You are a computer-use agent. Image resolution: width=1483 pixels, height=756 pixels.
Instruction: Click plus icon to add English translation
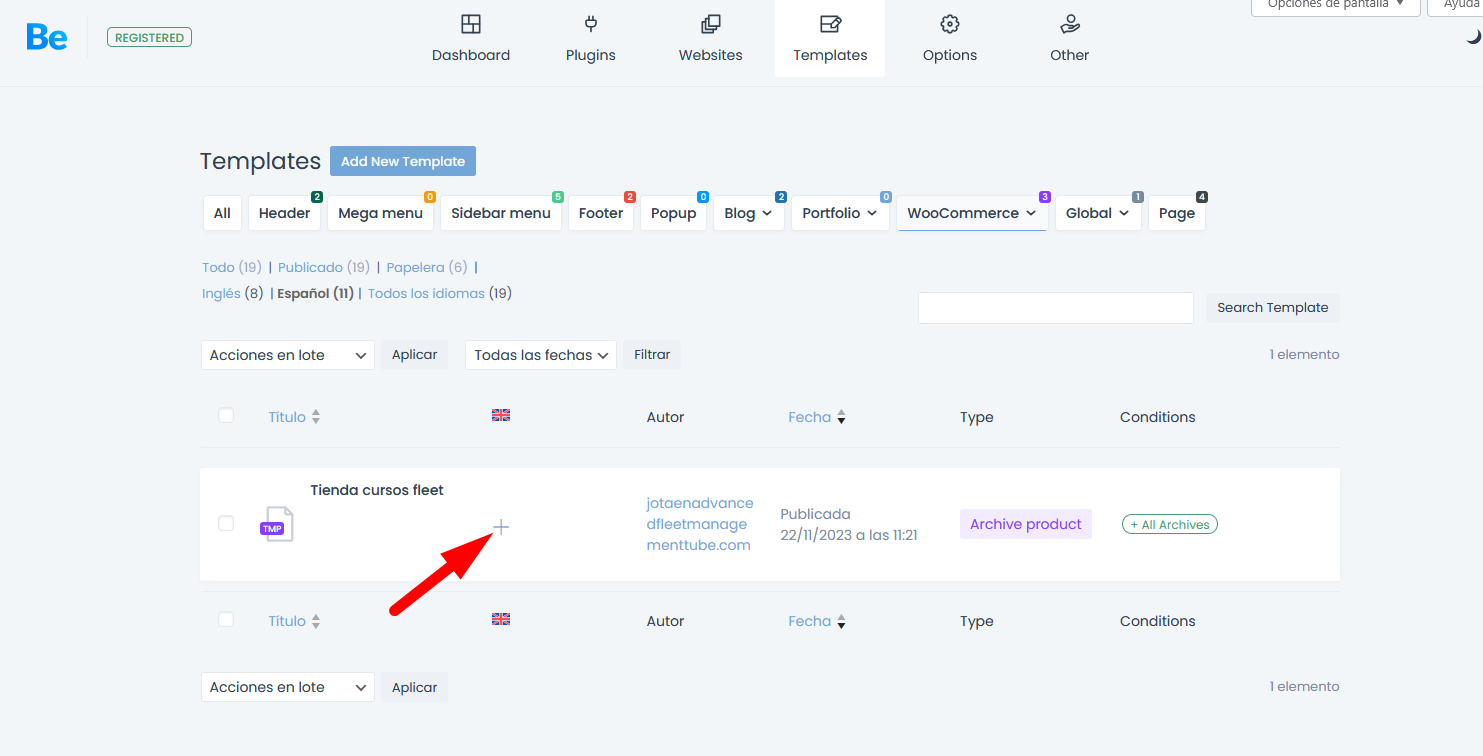[x=501, y=527]
